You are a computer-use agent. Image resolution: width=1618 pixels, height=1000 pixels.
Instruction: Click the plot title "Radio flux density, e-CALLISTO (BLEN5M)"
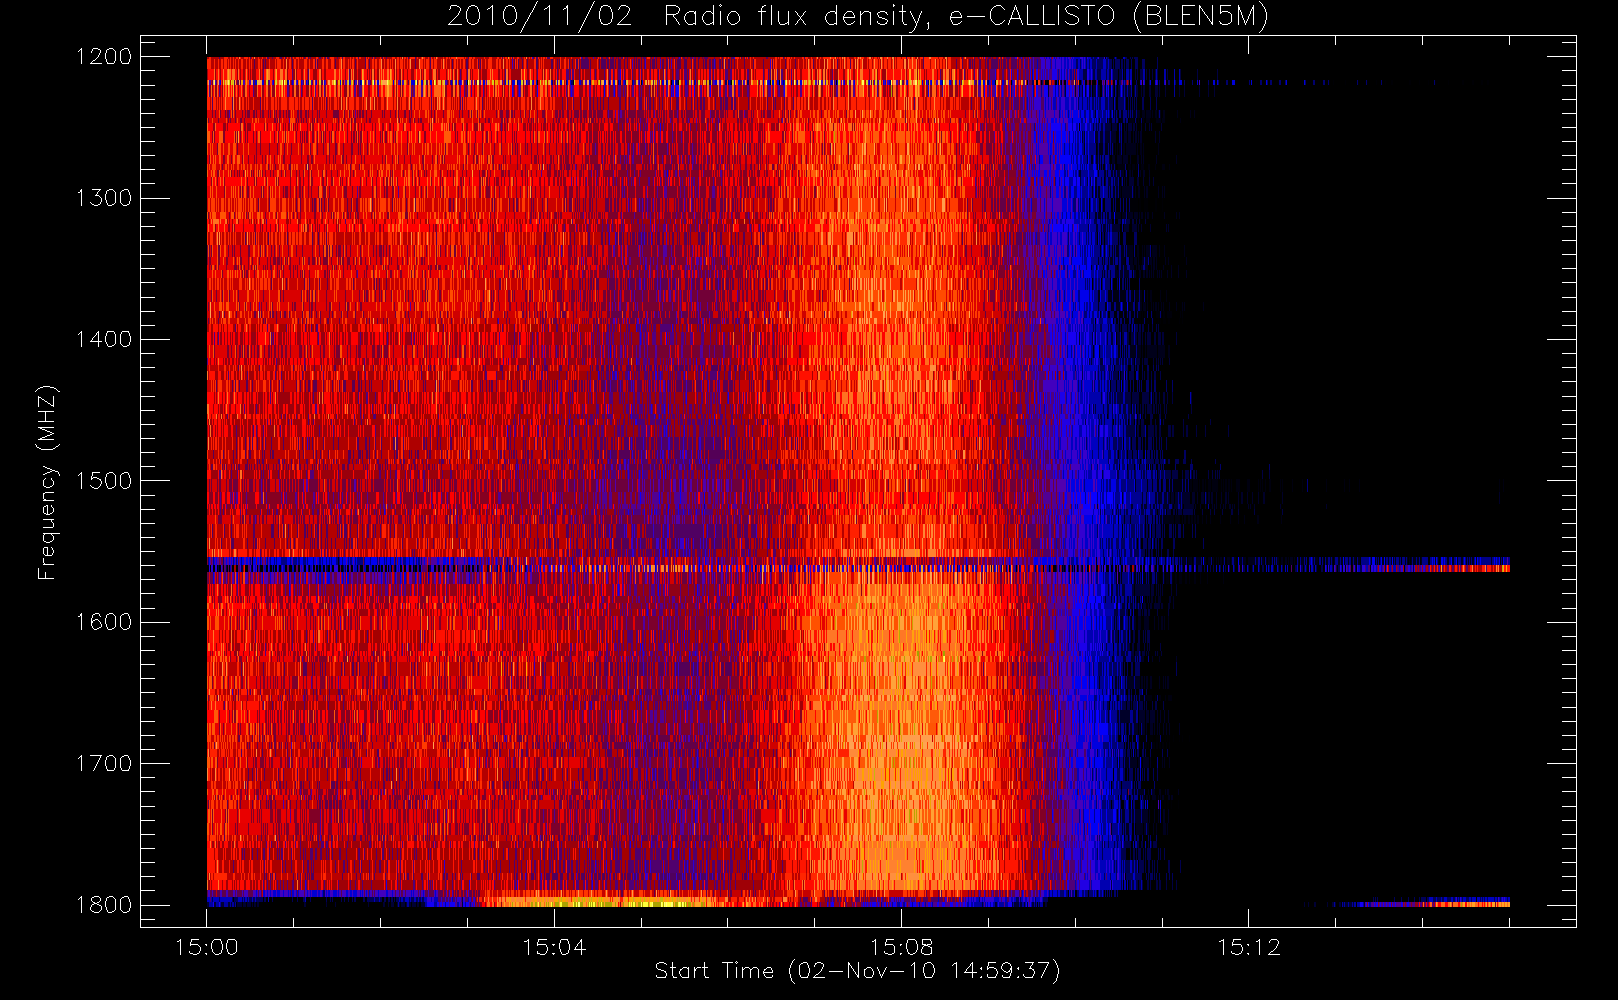pyautogui.click(x=966, y=17)
